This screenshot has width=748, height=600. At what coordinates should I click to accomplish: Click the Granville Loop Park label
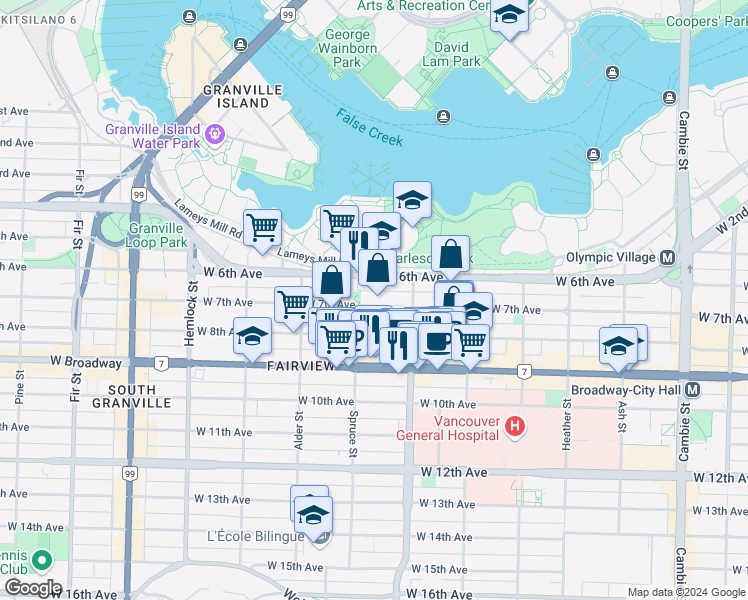(156, 235)
